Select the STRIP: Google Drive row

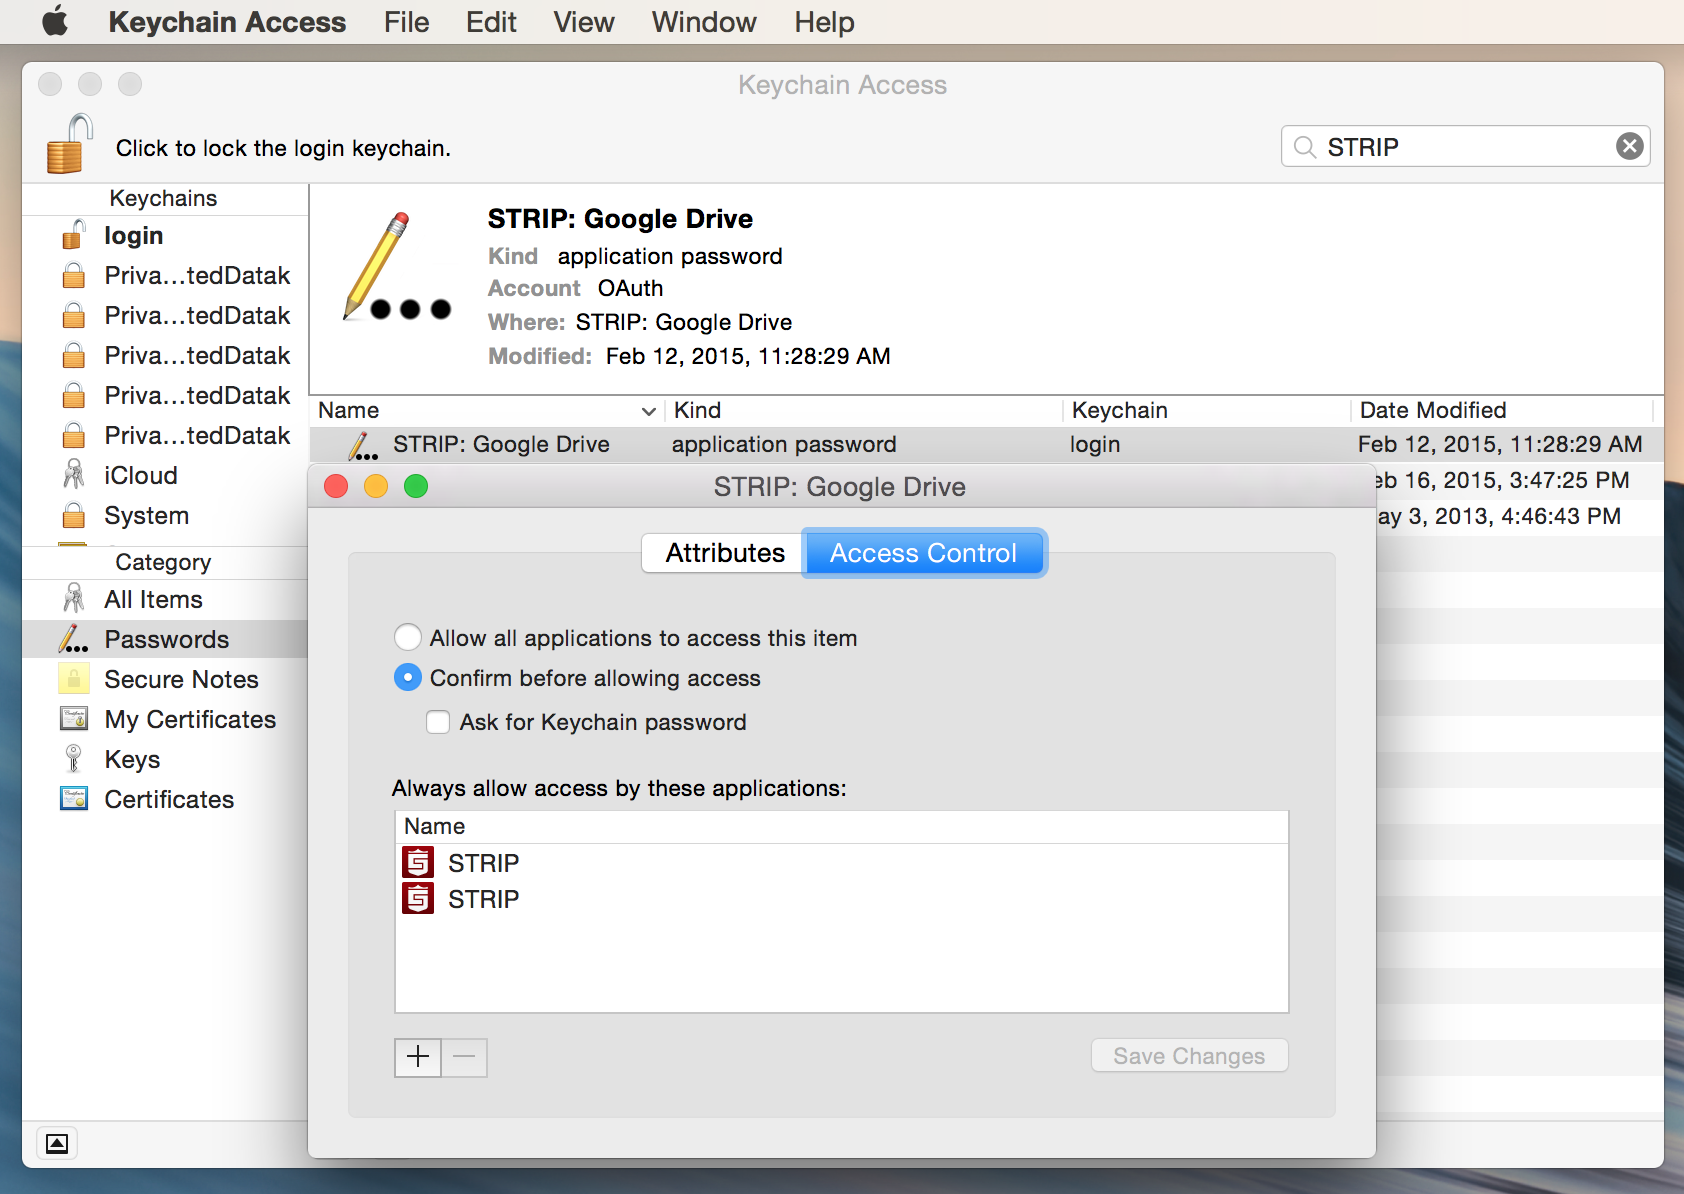click(986, 445)
